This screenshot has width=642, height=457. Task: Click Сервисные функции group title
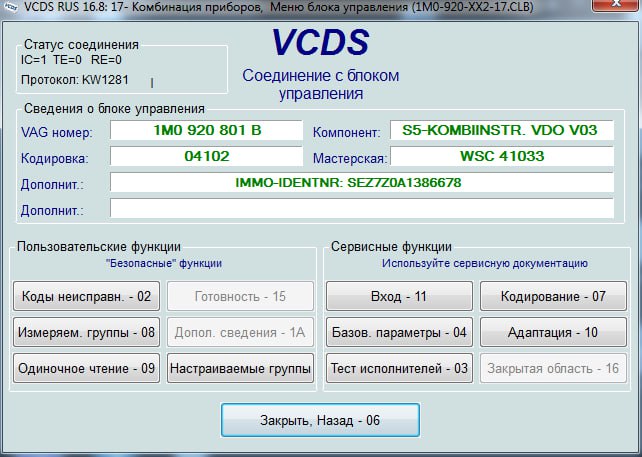coord(391,247)
